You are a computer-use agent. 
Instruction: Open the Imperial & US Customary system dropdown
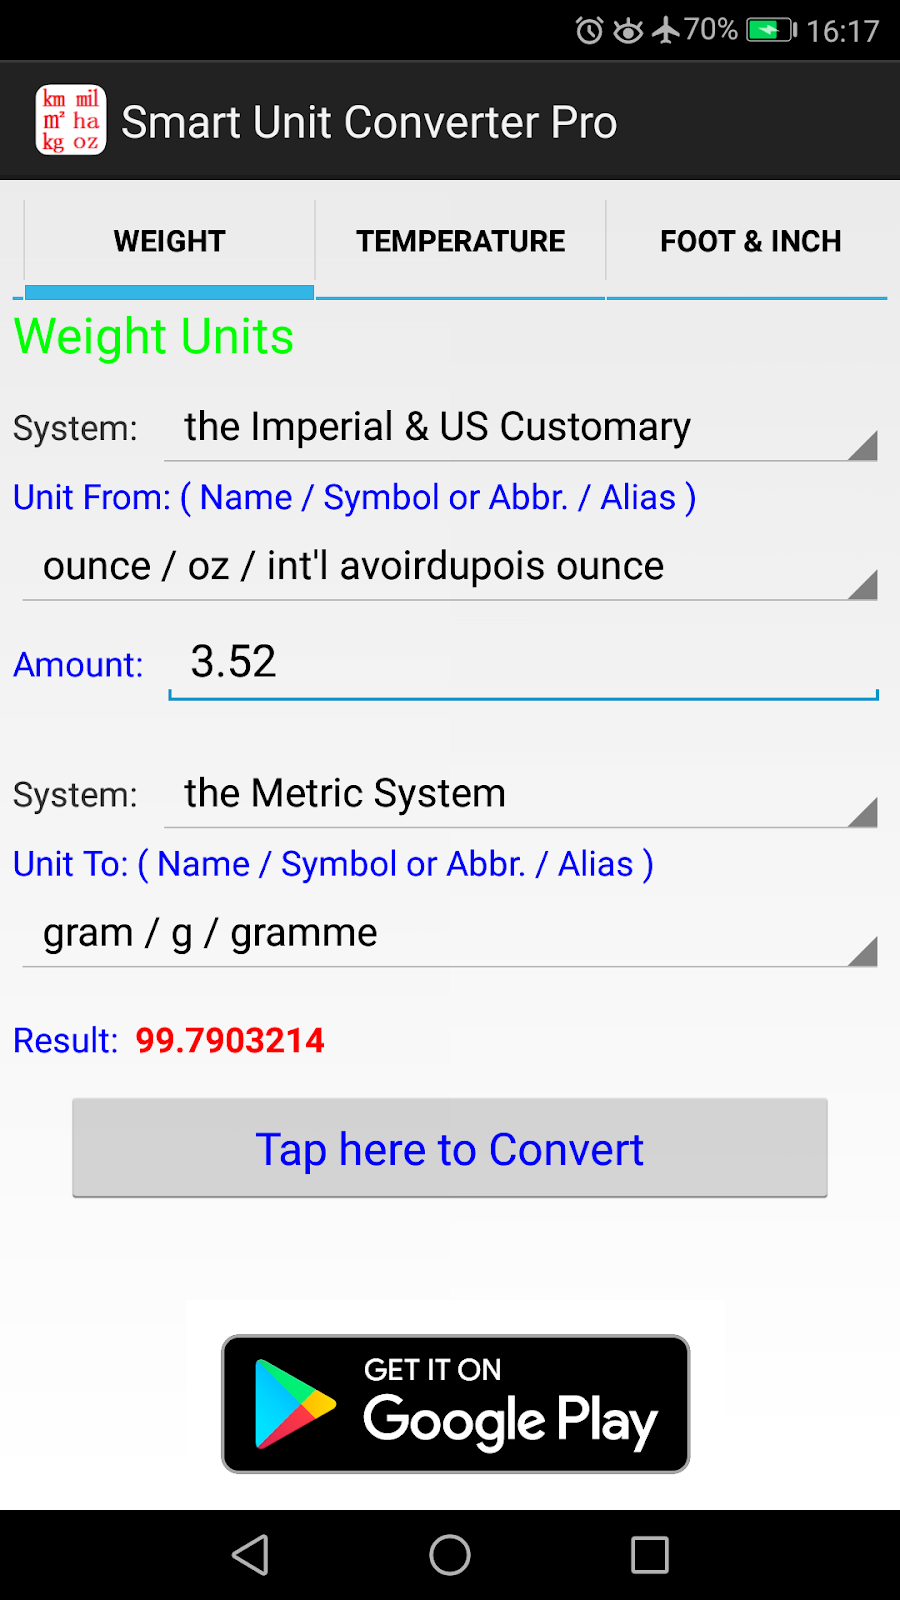coord(520,428)
